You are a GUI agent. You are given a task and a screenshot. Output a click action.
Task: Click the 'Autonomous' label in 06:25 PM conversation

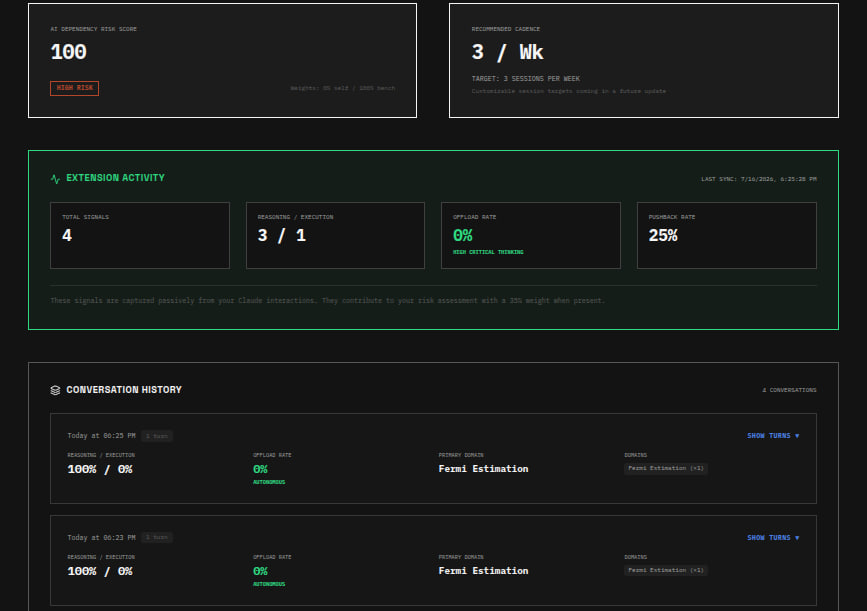click(x=269, y=482)
